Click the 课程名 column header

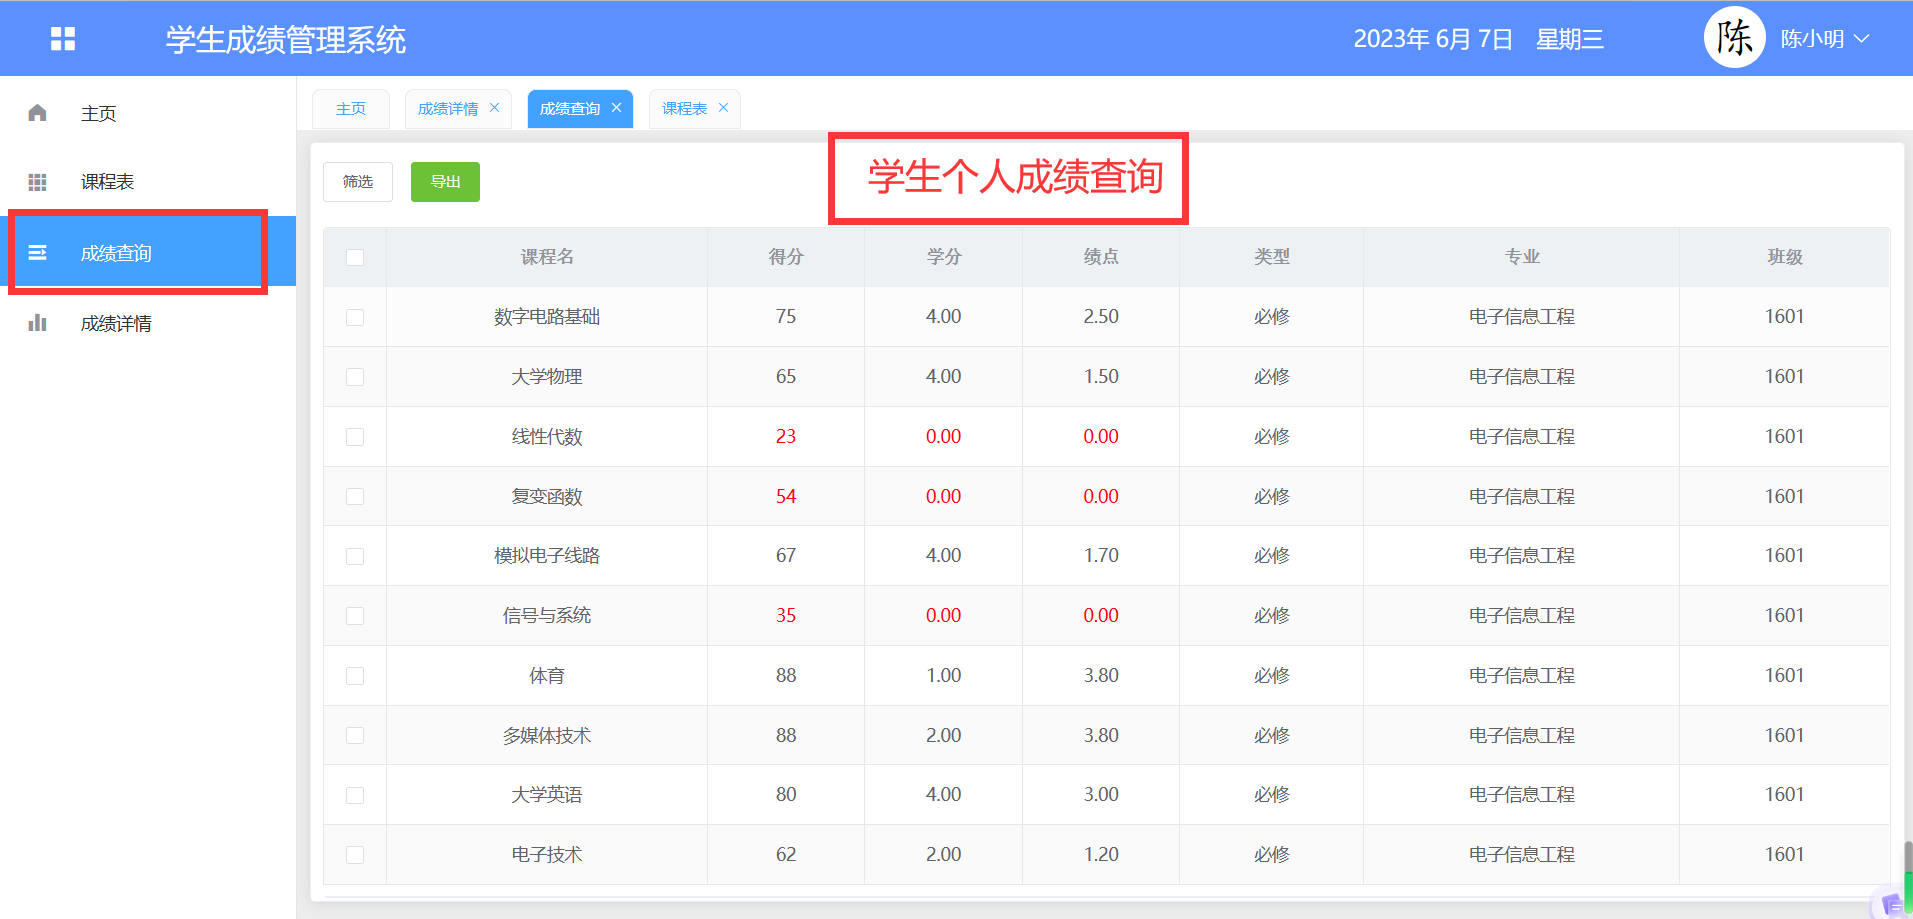pyautogui.click(x=547, y=257)
